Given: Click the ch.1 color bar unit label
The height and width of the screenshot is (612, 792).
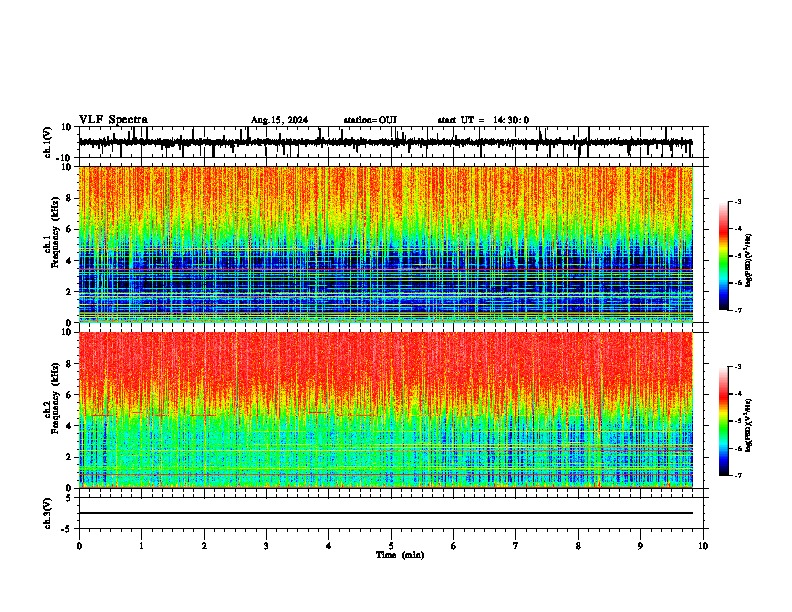Looking at the screenshot, I should coord(748,261).
